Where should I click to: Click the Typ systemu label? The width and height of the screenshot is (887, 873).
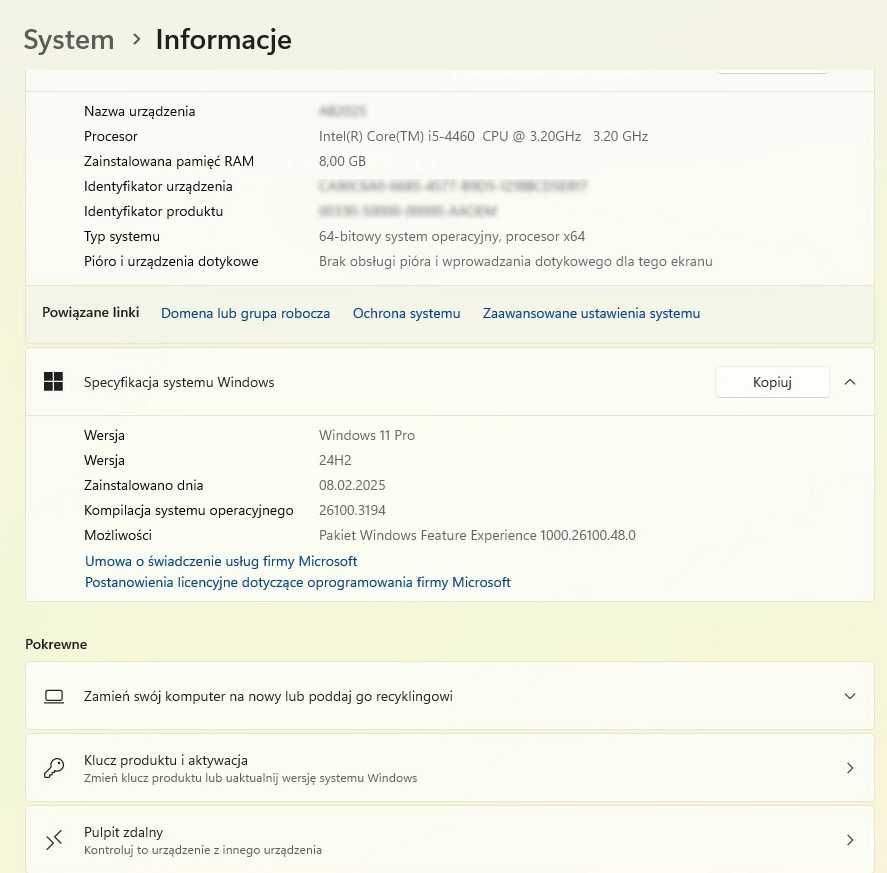122,236
